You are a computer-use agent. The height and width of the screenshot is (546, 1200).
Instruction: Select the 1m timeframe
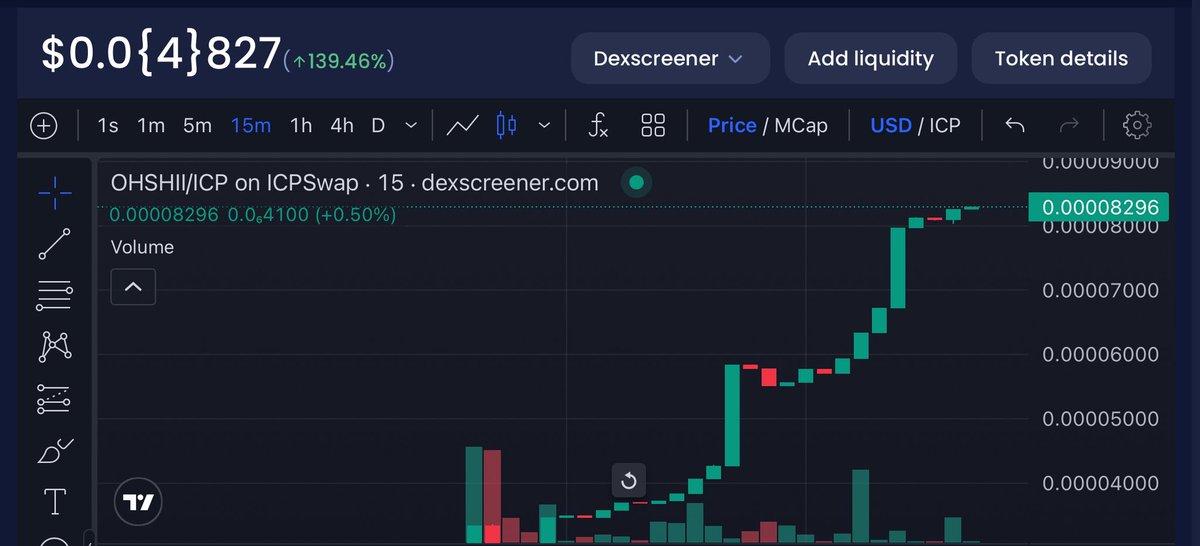(151, 126)
